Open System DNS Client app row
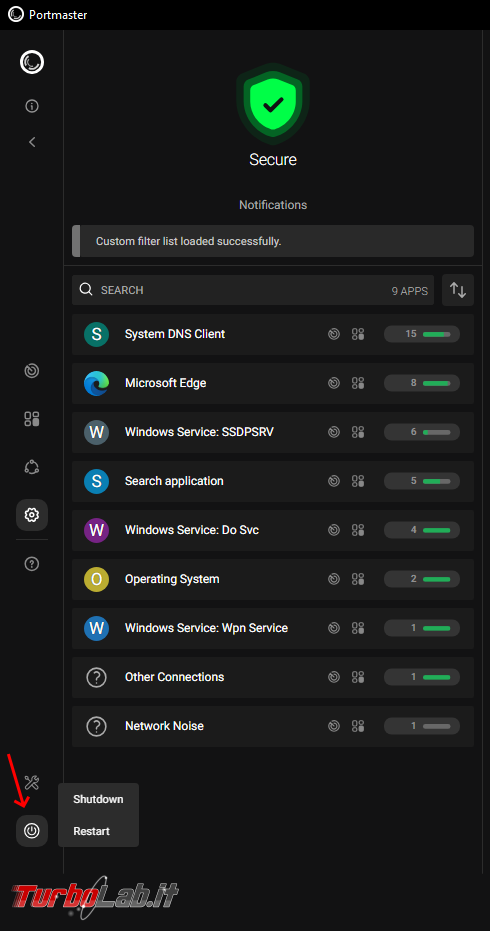490x931 pixels. click(273, 334)
